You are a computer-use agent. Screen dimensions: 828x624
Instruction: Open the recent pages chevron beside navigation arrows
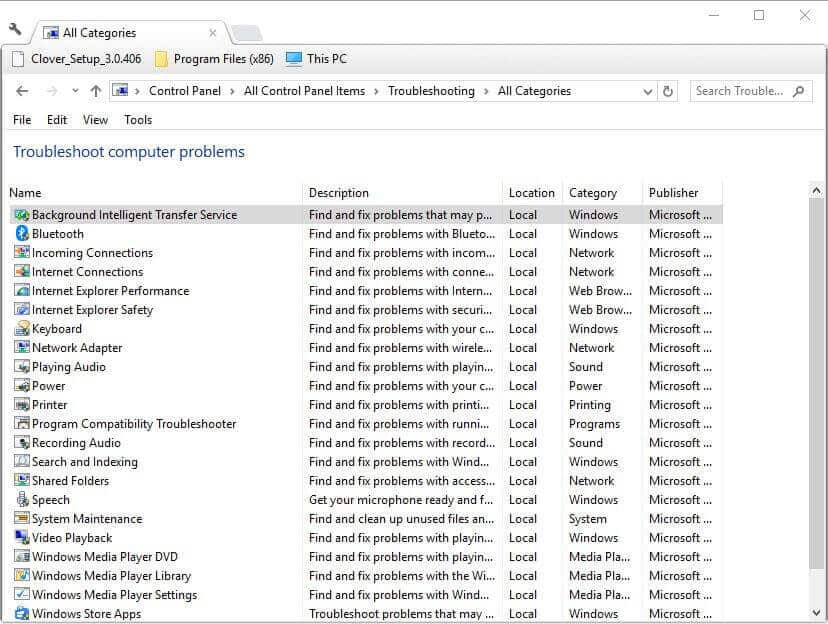pyautogui.click(x=74, y=91)
